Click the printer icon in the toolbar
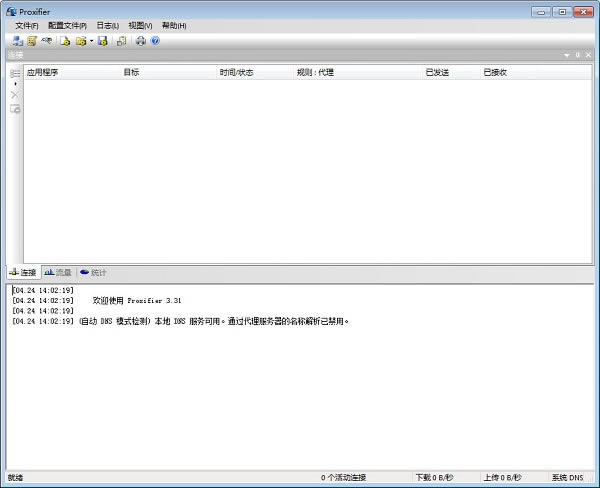 point(140,41)
